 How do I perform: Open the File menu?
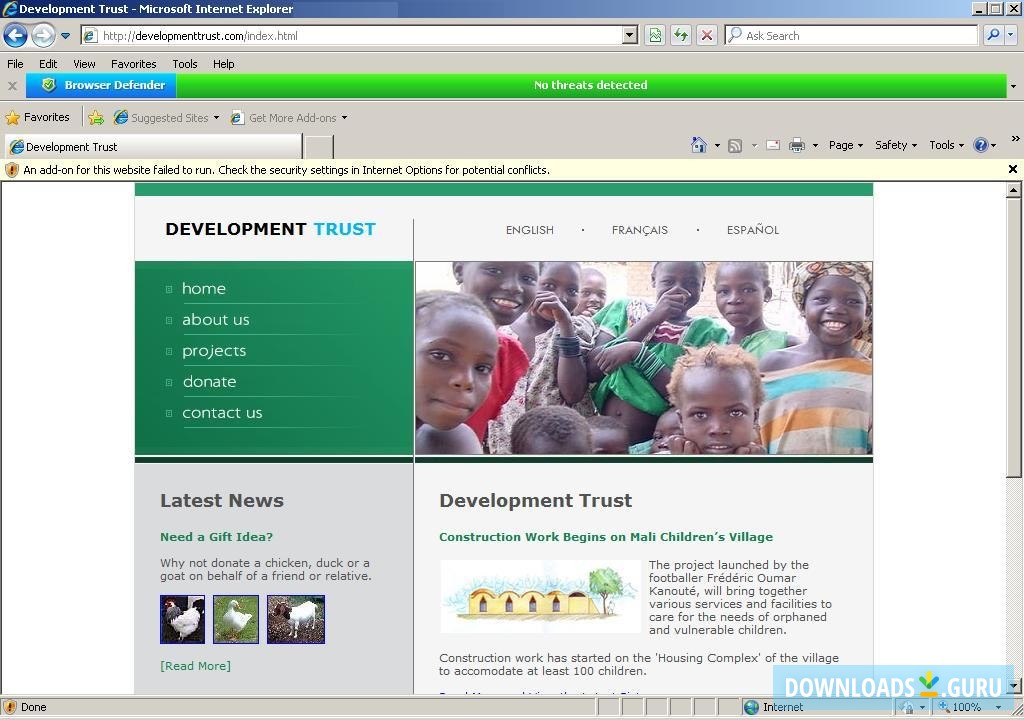pos(15,64)
